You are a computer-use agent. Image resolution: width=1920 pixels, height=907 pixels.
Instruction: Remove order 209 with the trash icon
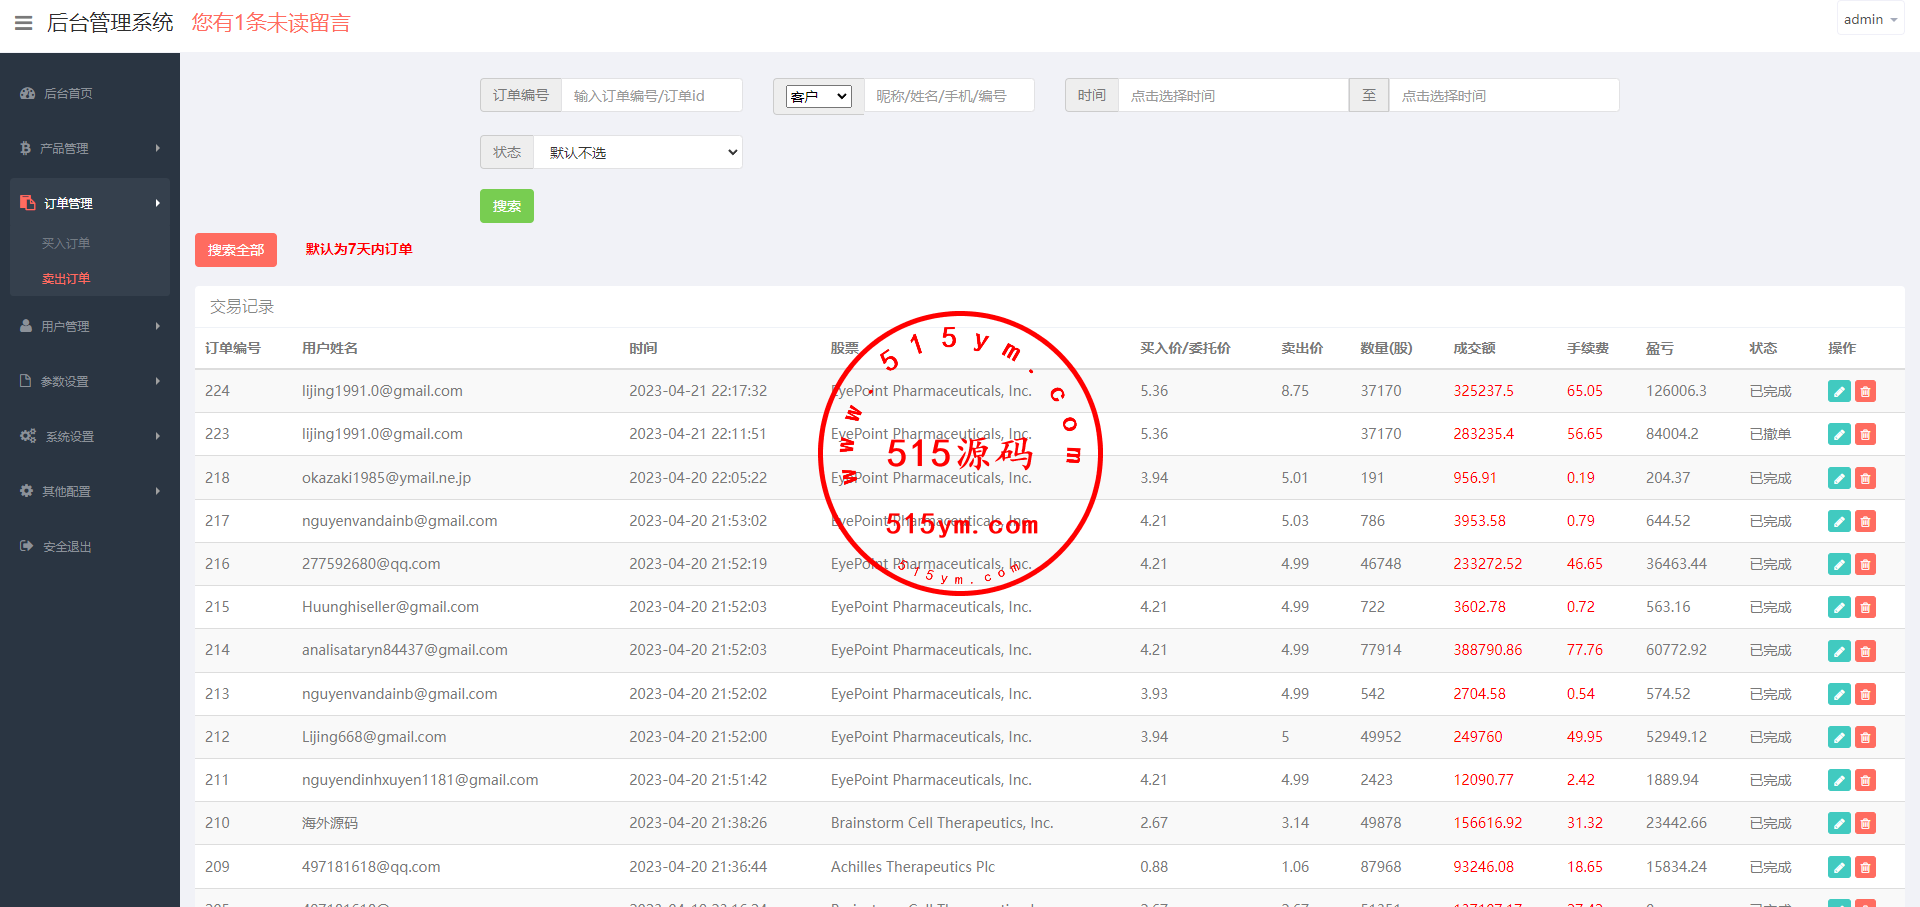point(1865,867)
